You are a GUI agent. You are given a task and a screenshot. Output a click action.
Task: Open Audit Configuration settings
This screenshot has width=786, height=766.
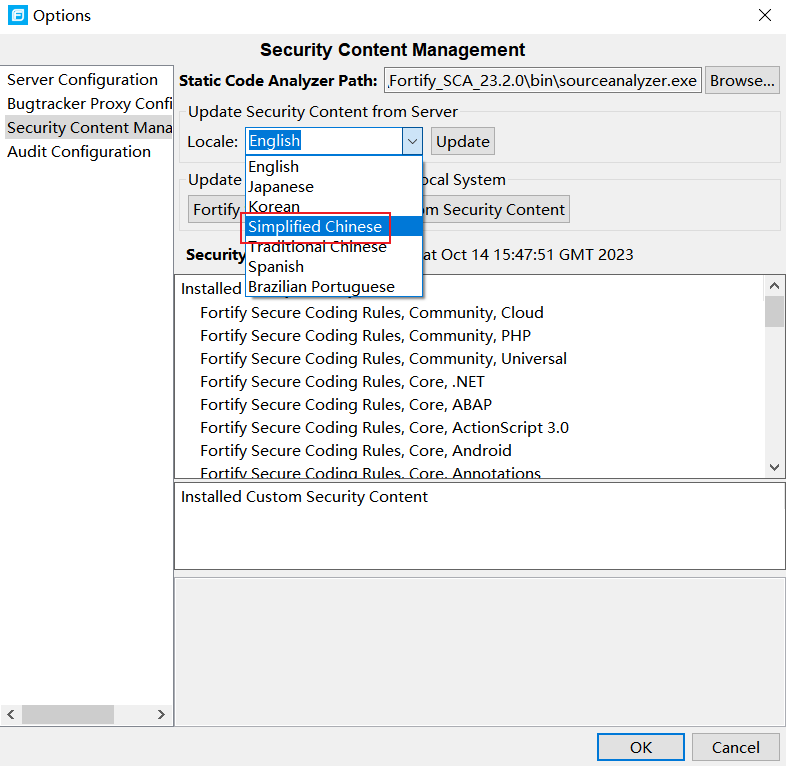(x=79, y=152)
